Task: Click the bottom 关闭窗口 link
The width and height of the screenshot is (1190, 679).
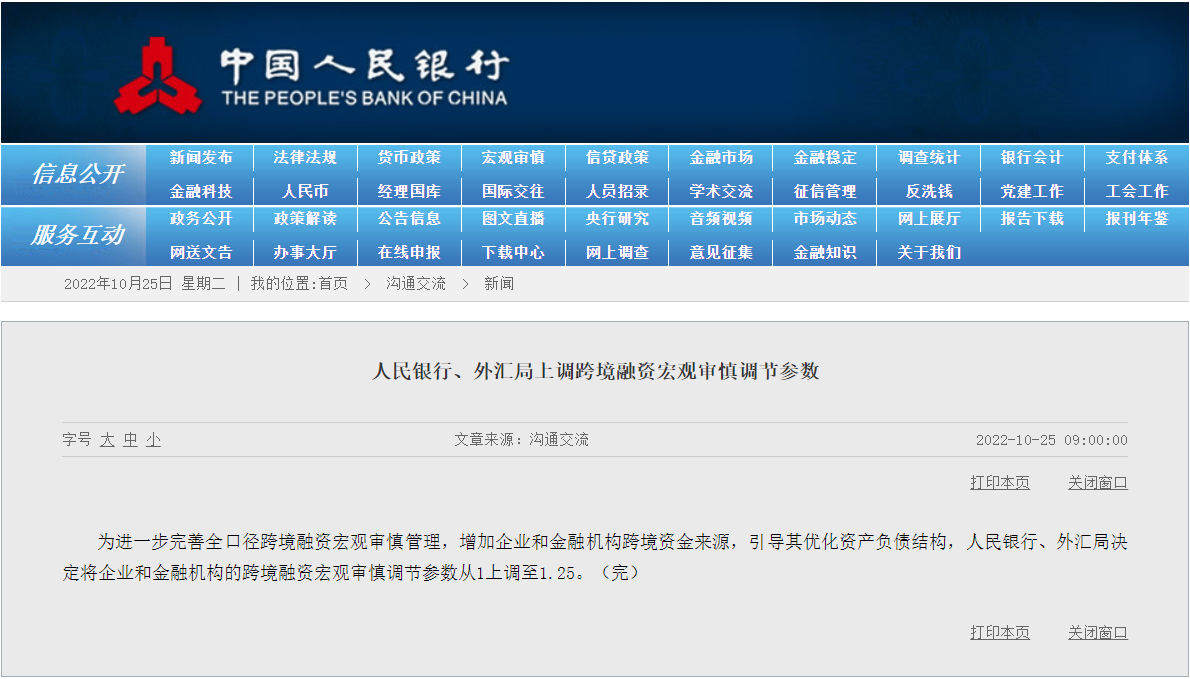Action: point(1097,632)
